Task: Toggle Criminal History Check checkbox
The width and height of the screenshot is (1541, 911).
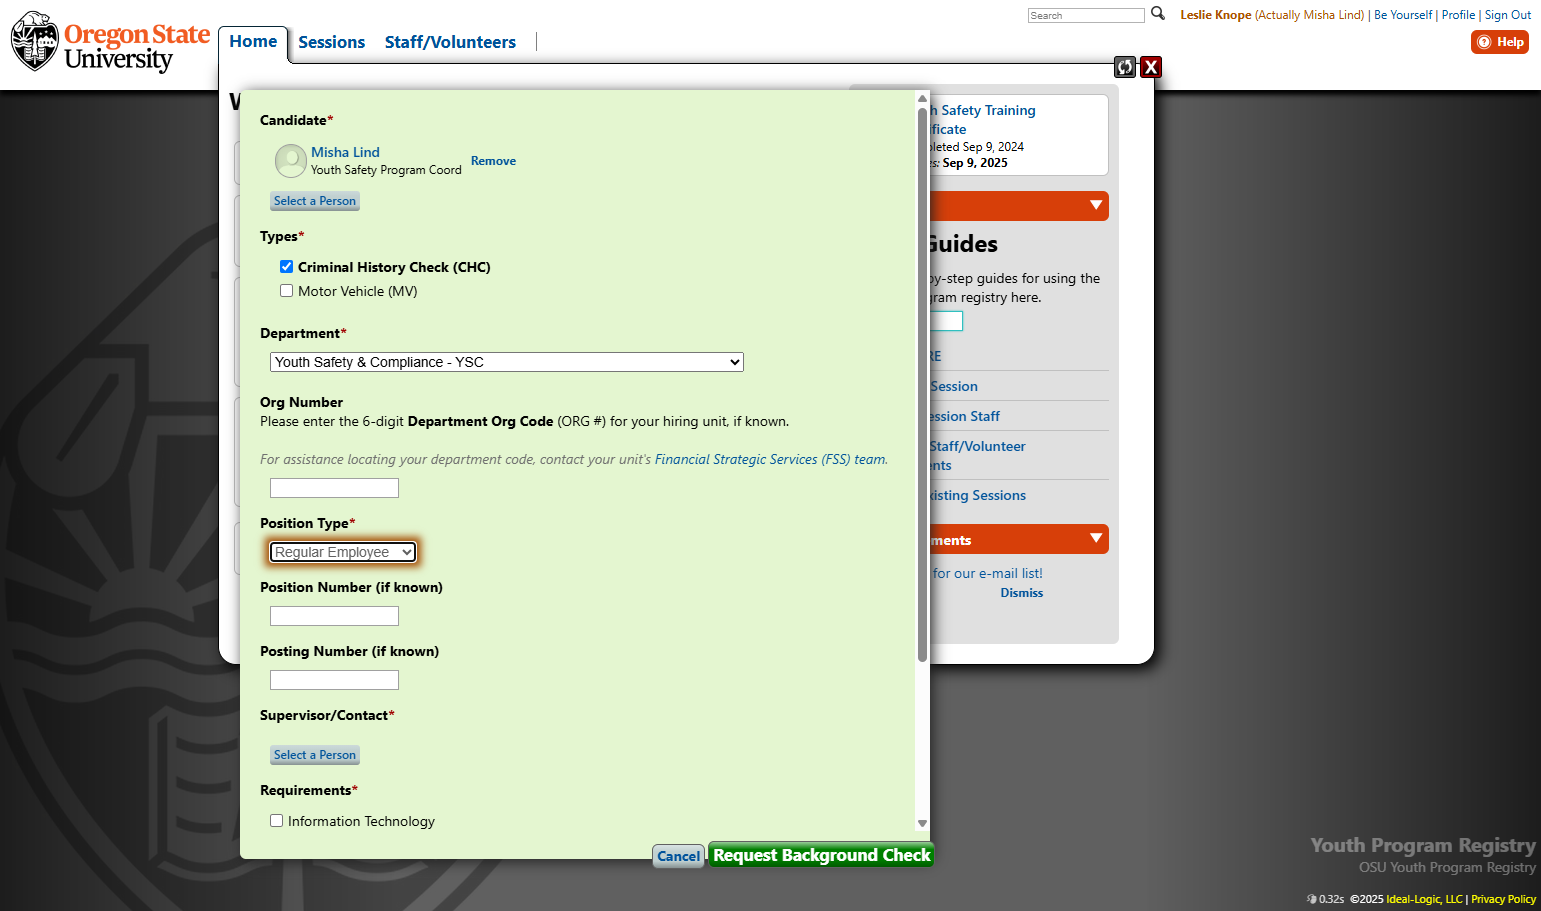Action: point(287,267)
